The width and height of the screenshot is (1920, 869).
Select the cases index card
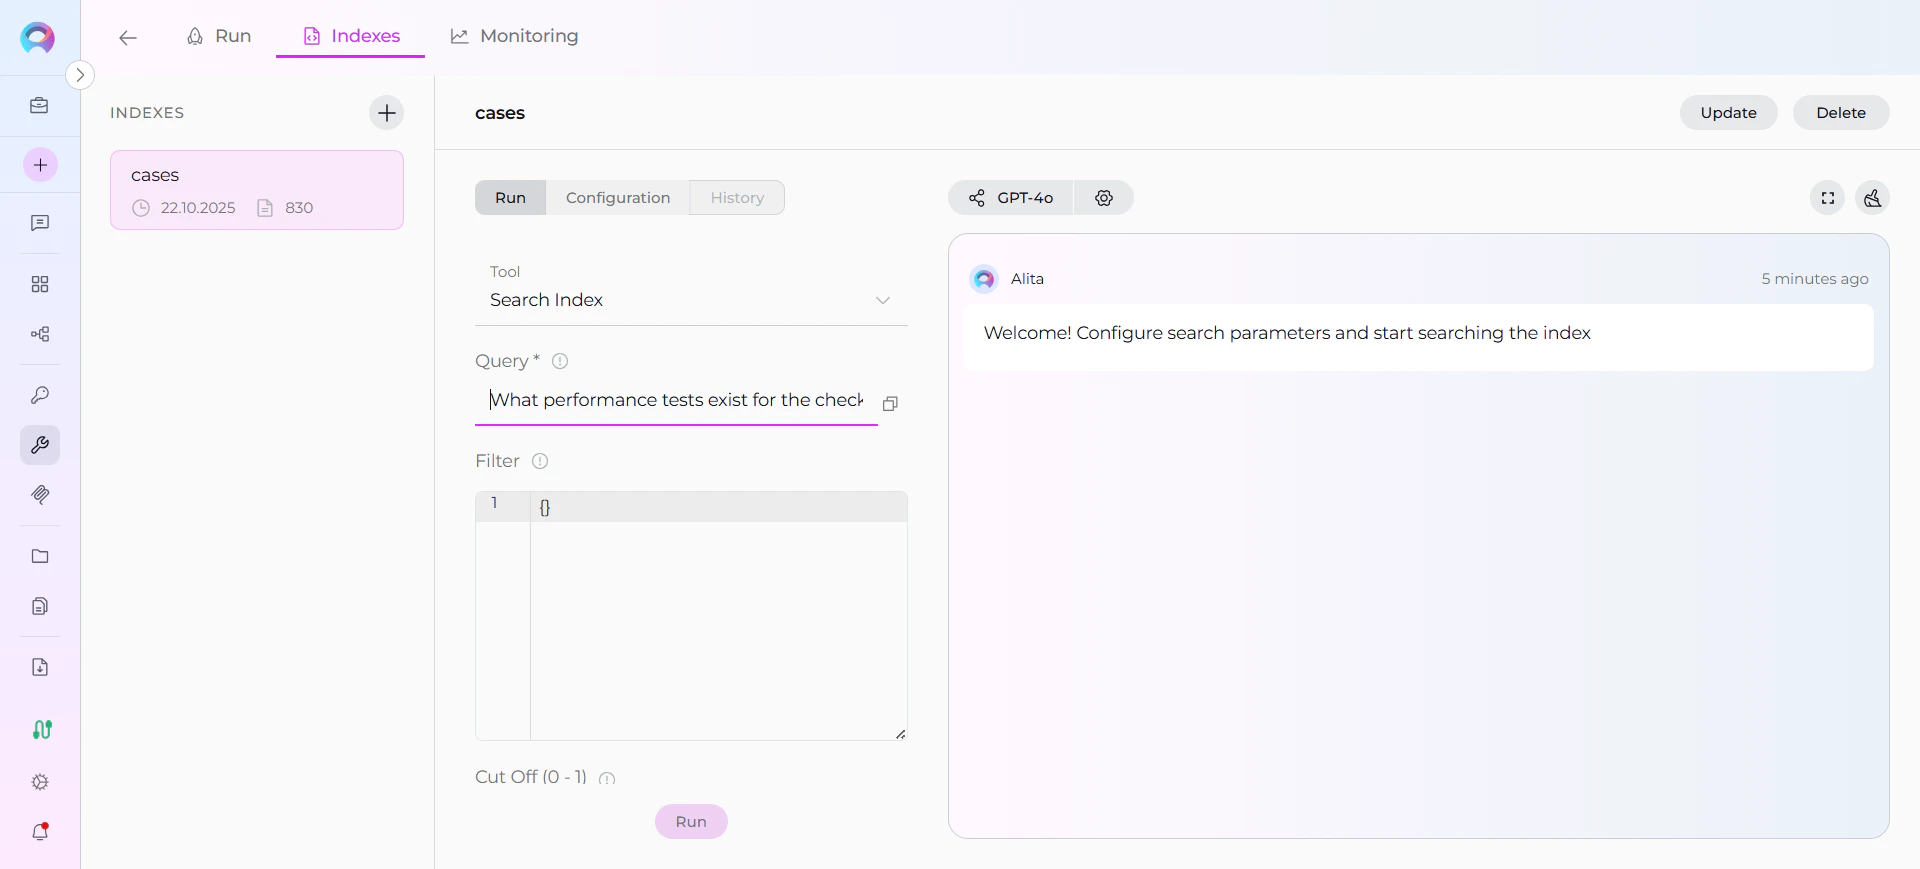[257, 190]
